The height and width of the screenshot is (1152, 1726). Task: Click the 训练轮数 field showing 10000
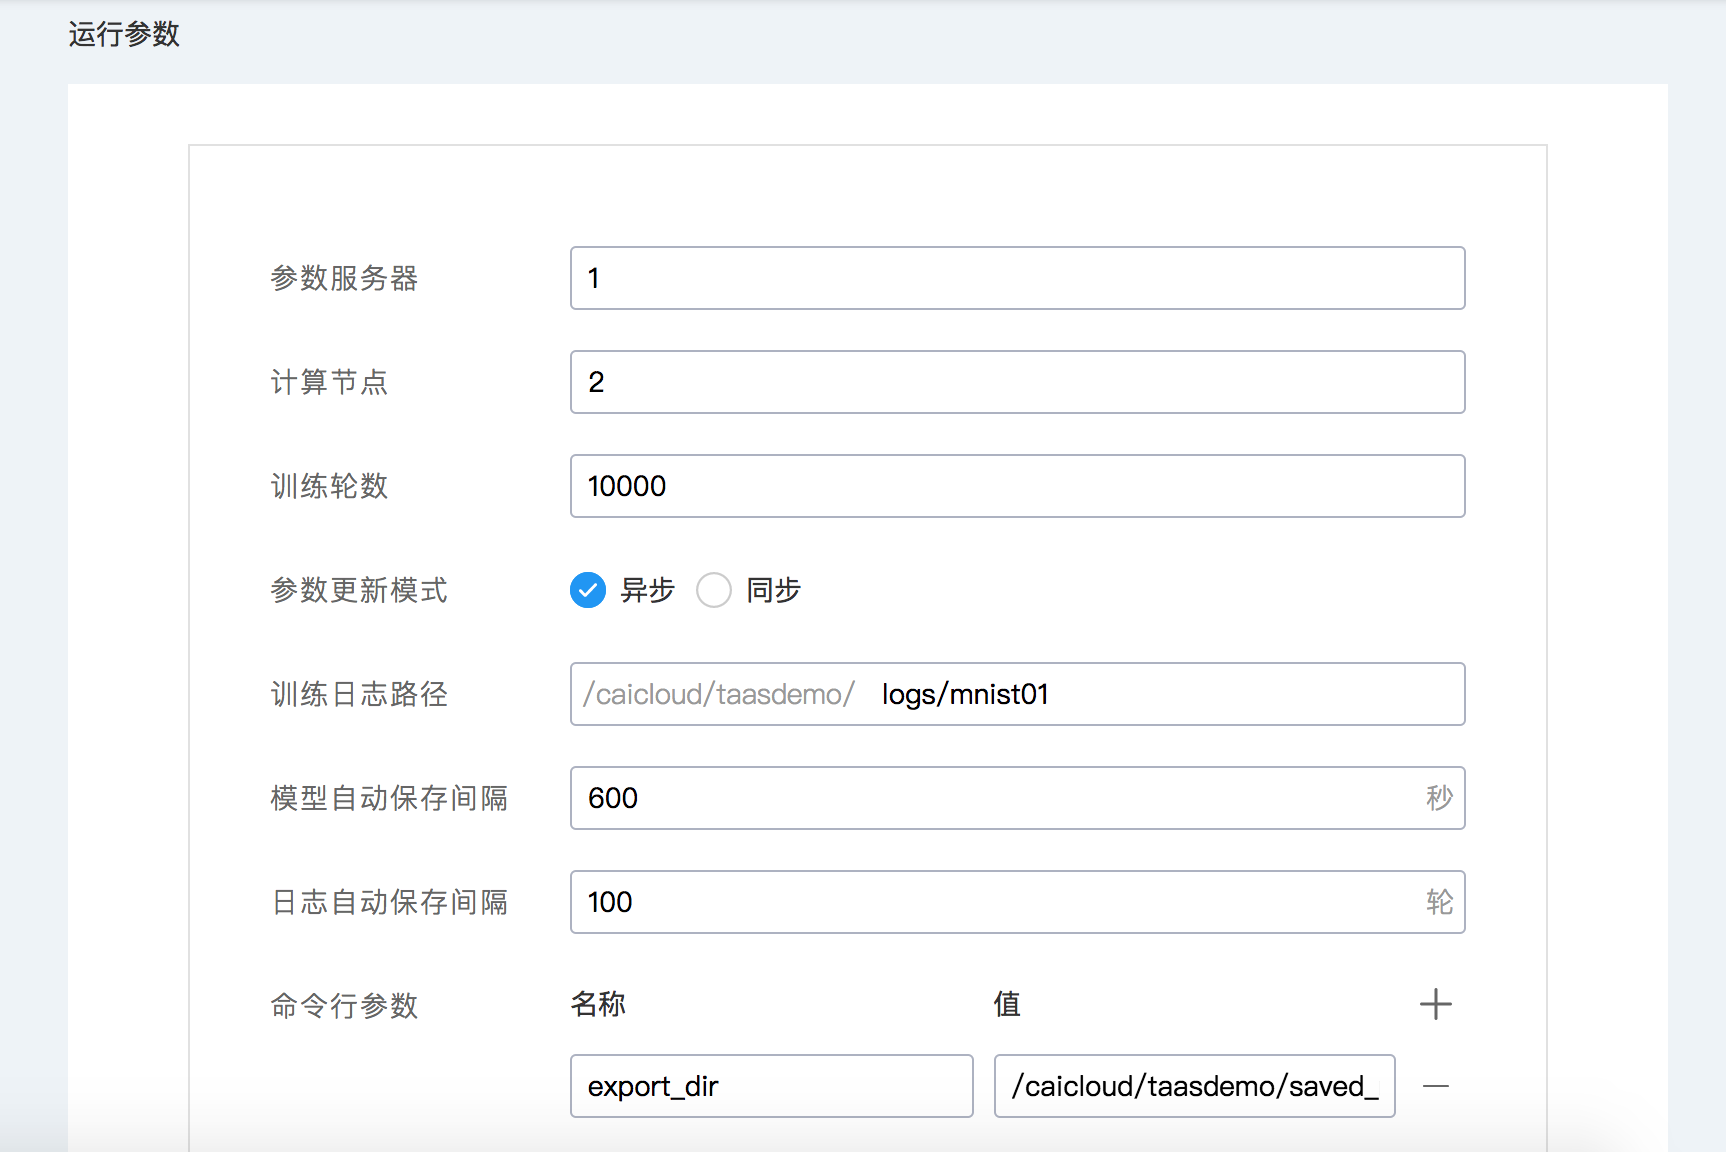click(1017, 486)
